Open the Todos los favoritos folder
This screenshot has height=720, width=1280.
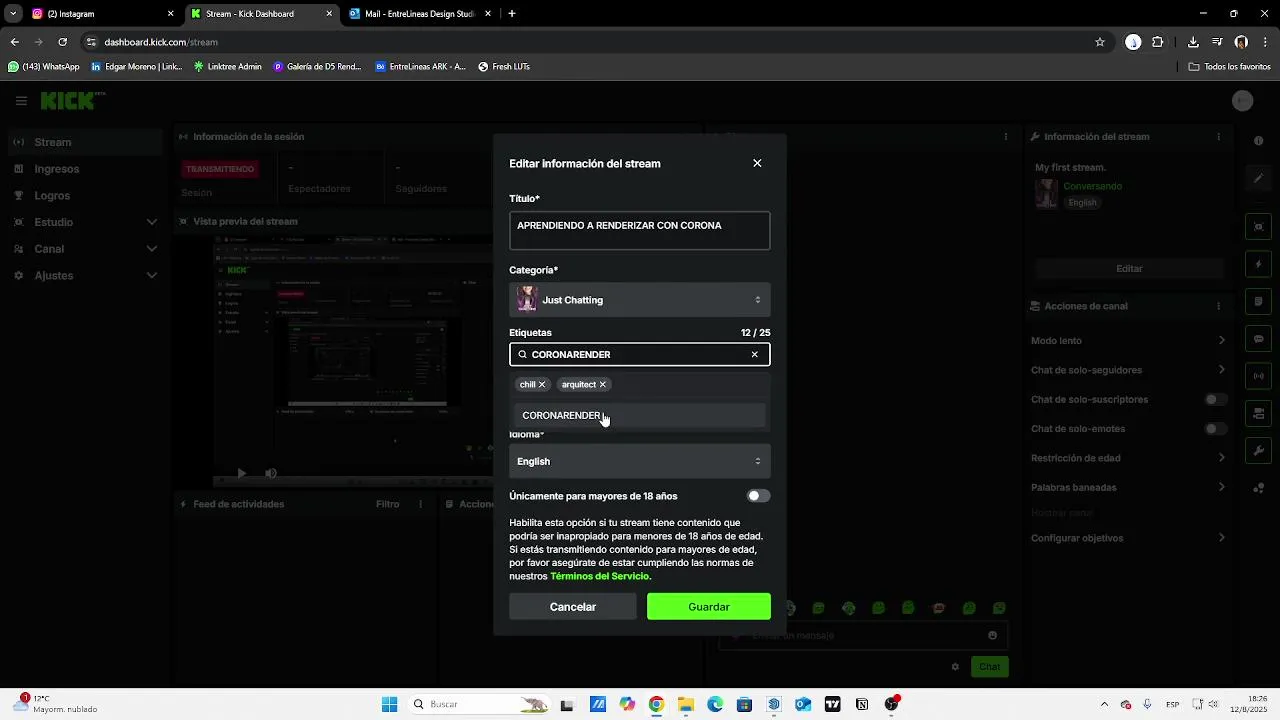[x=1230, y=67]
